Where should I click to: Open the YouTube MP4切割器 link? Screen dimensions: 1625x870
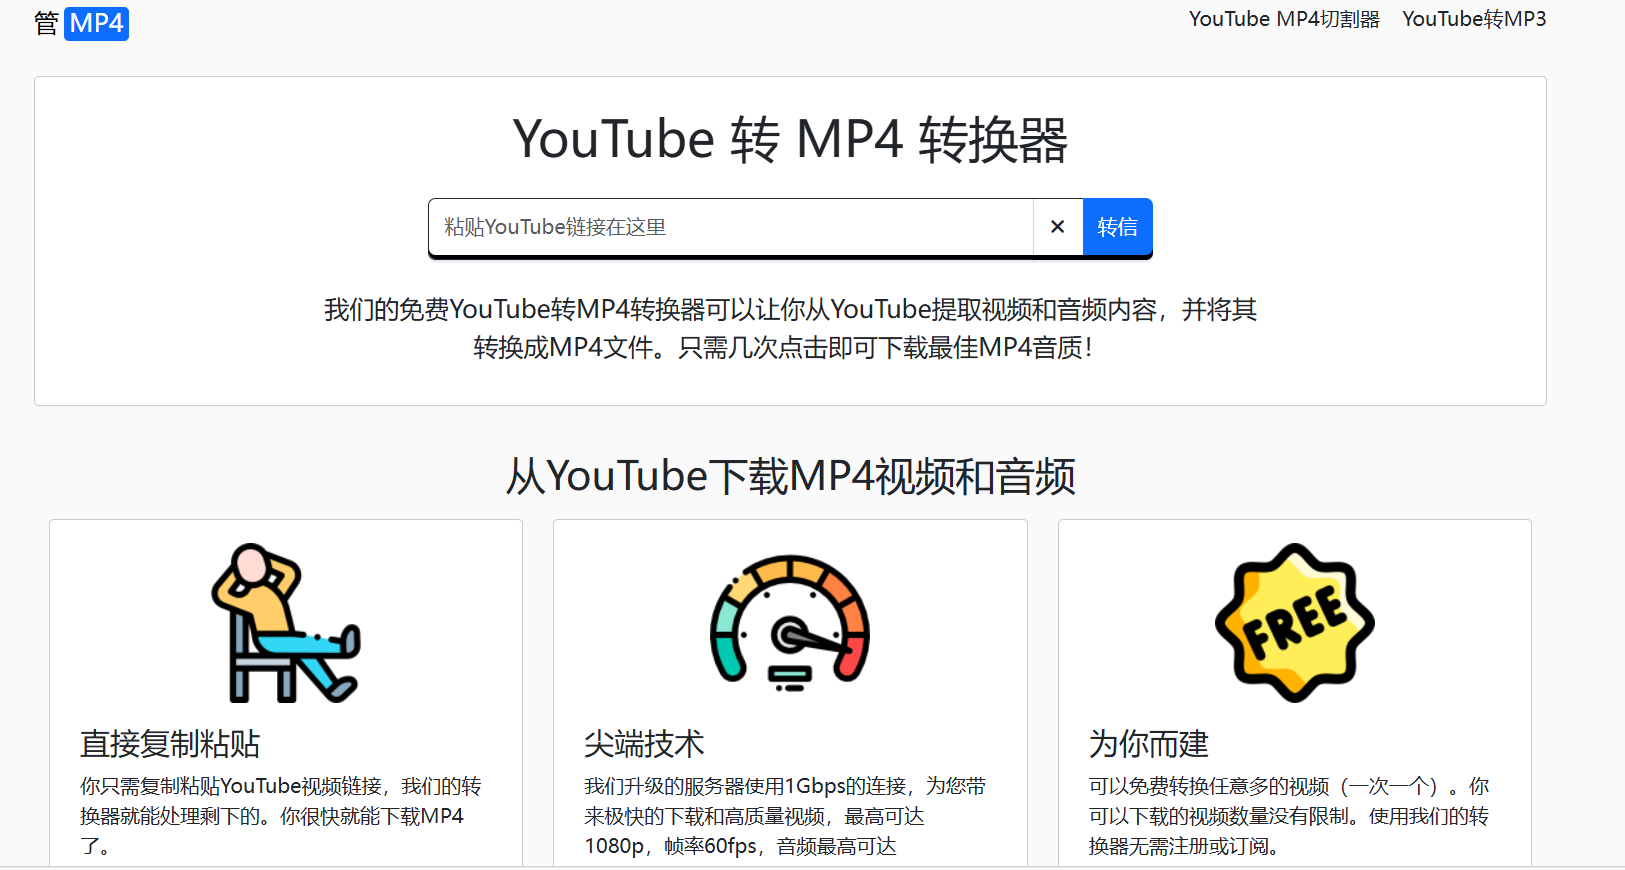[1284, 19]
